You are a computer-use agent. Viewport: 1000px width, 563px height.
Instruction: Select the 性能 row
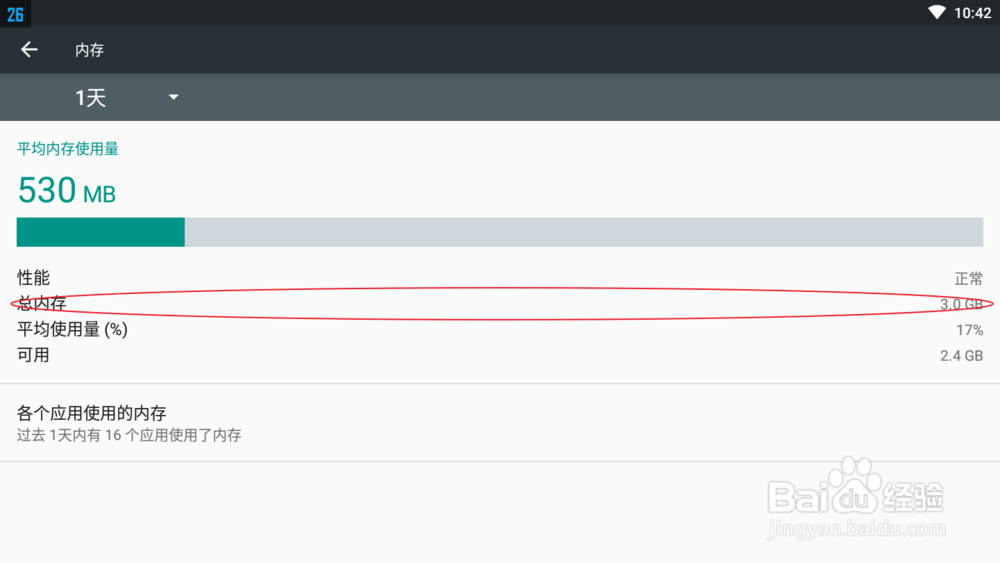(x=500, y=278)
